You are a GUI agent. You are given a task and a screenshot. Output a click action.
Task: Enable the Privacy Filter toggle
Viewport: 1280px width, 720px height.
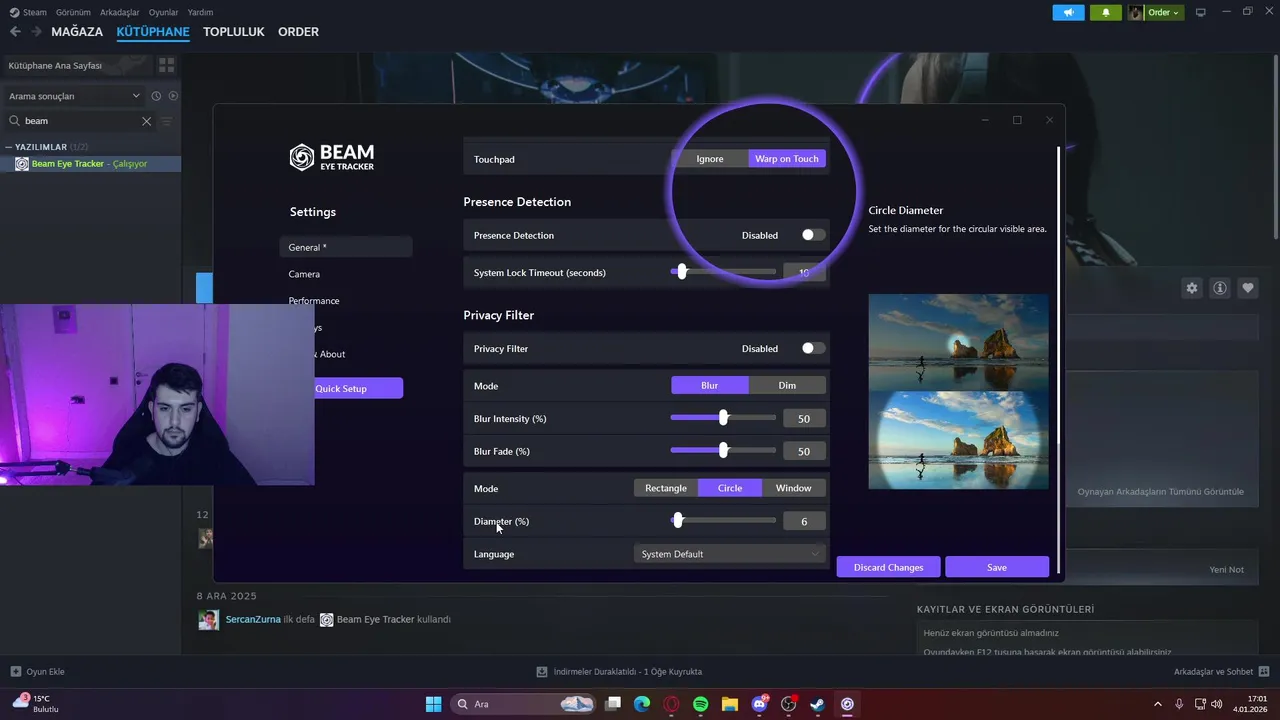click(x=814, y=348)
